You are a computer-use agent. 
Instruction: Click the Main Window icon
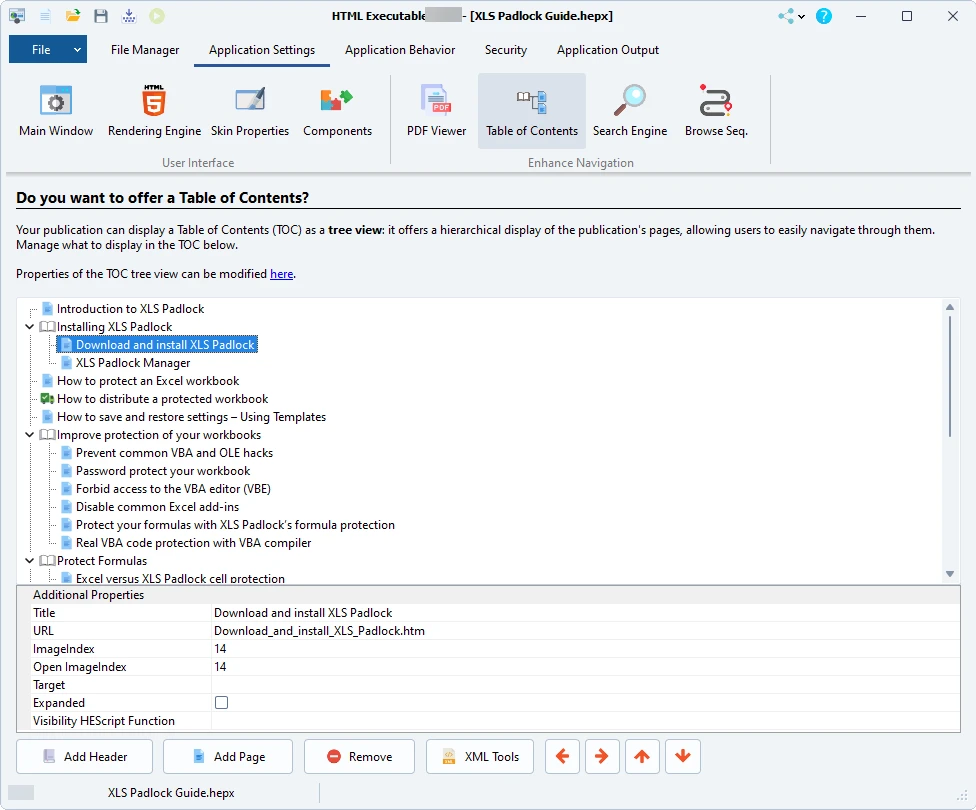pos(56,111)
